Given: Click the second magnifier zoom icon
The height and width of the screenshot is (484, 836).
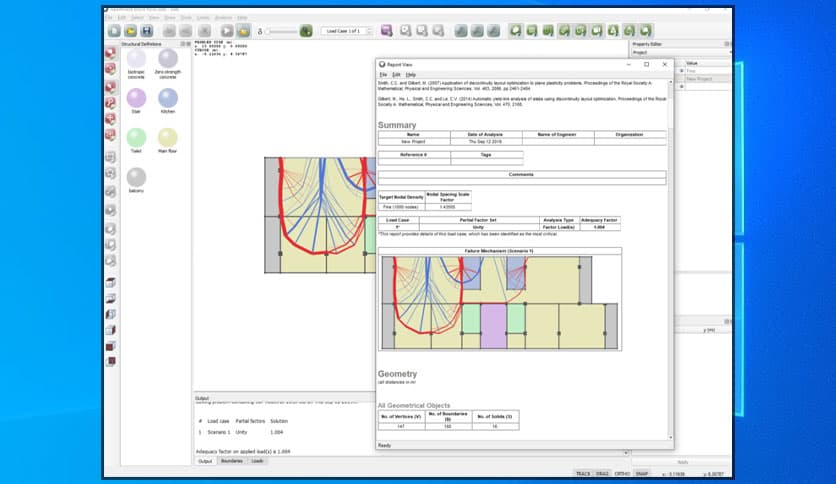Looking at the screenshot, I should 422,31.
